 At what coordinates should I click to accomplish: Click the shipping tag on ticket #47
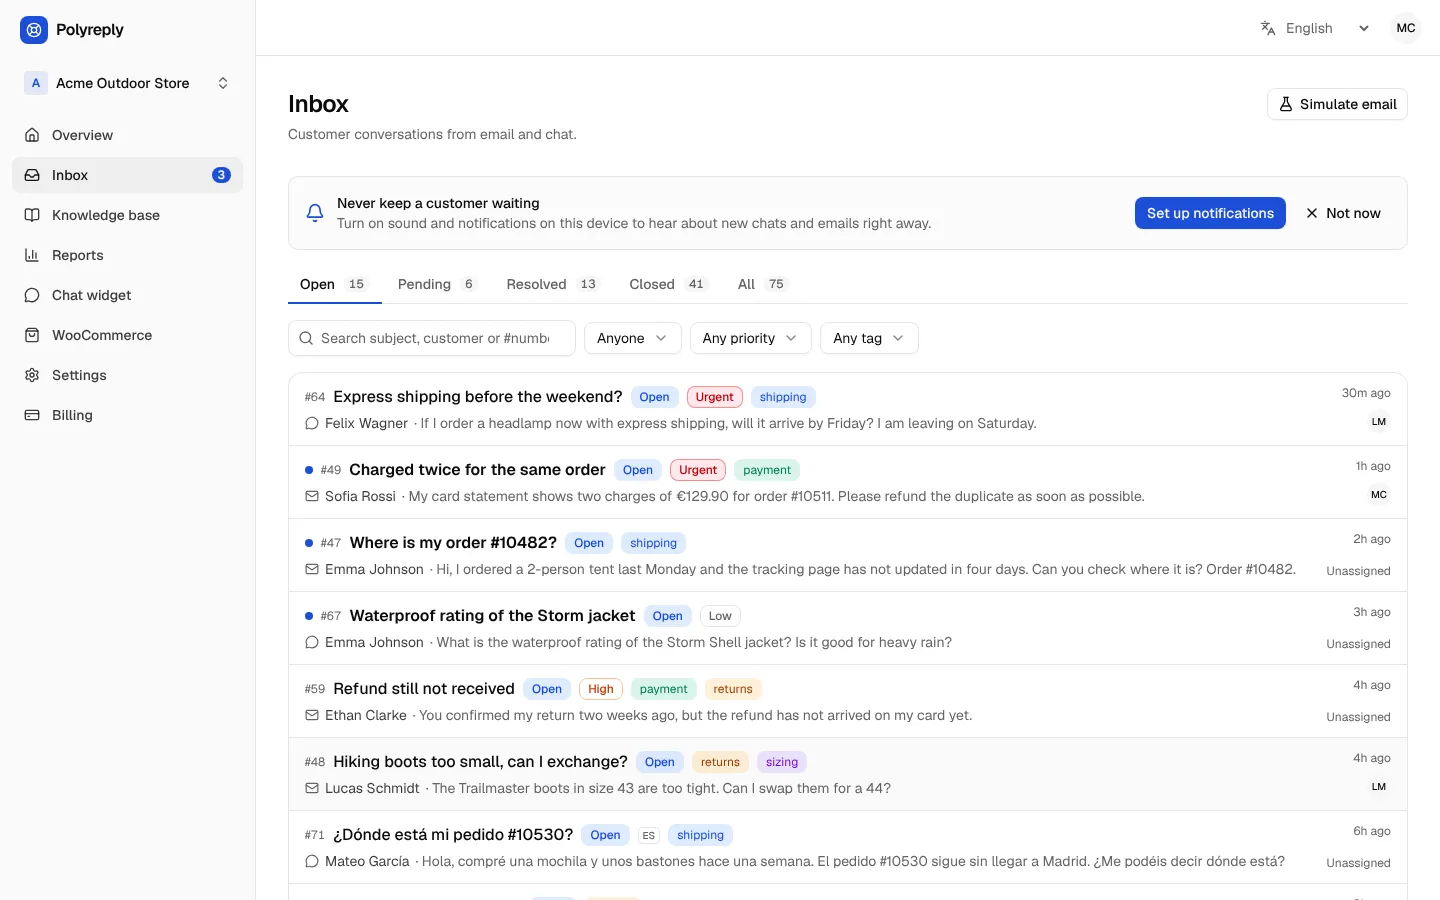tap(653, 543)
